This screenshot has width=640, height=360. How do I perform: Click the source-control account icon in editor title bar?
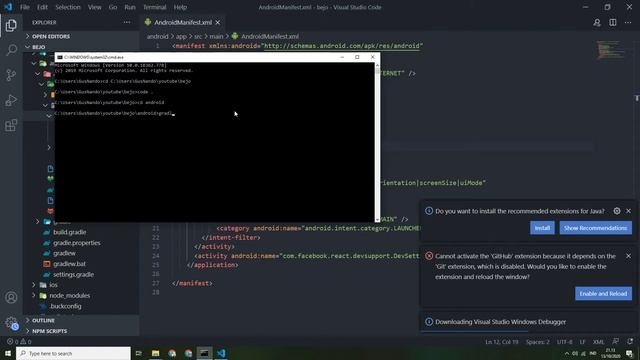597,22
